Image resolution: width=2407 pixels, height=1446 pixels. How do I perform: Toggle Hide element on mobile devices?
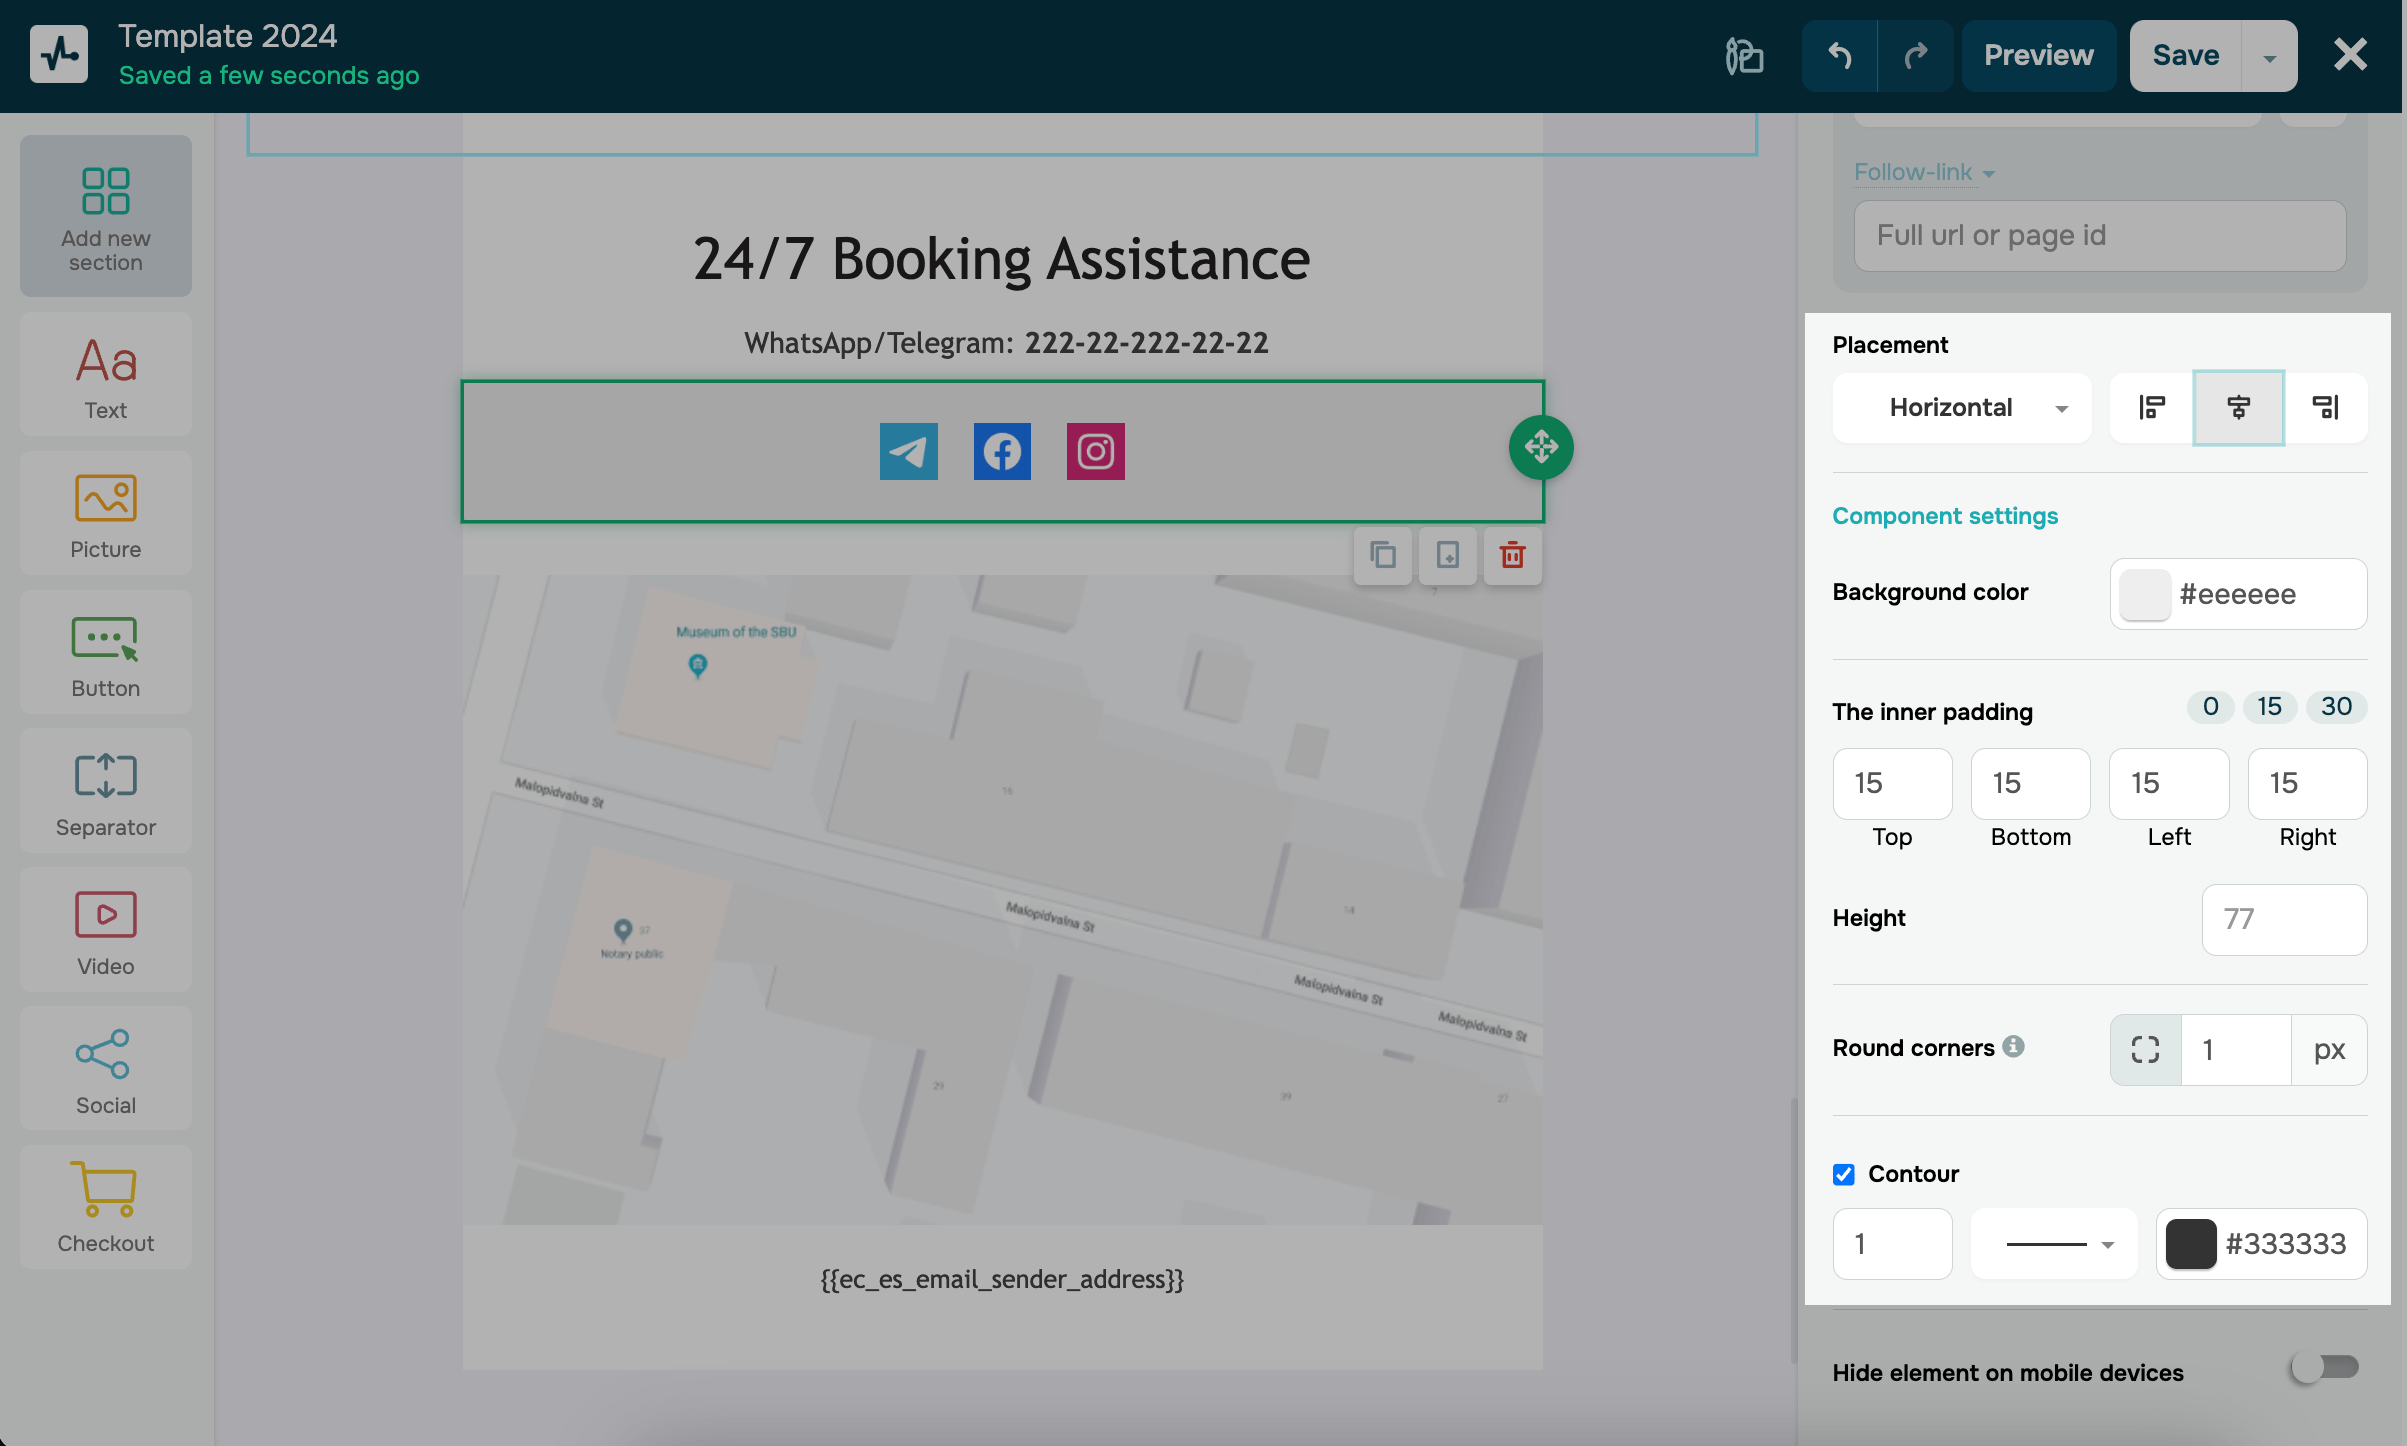(2324, 1367)
